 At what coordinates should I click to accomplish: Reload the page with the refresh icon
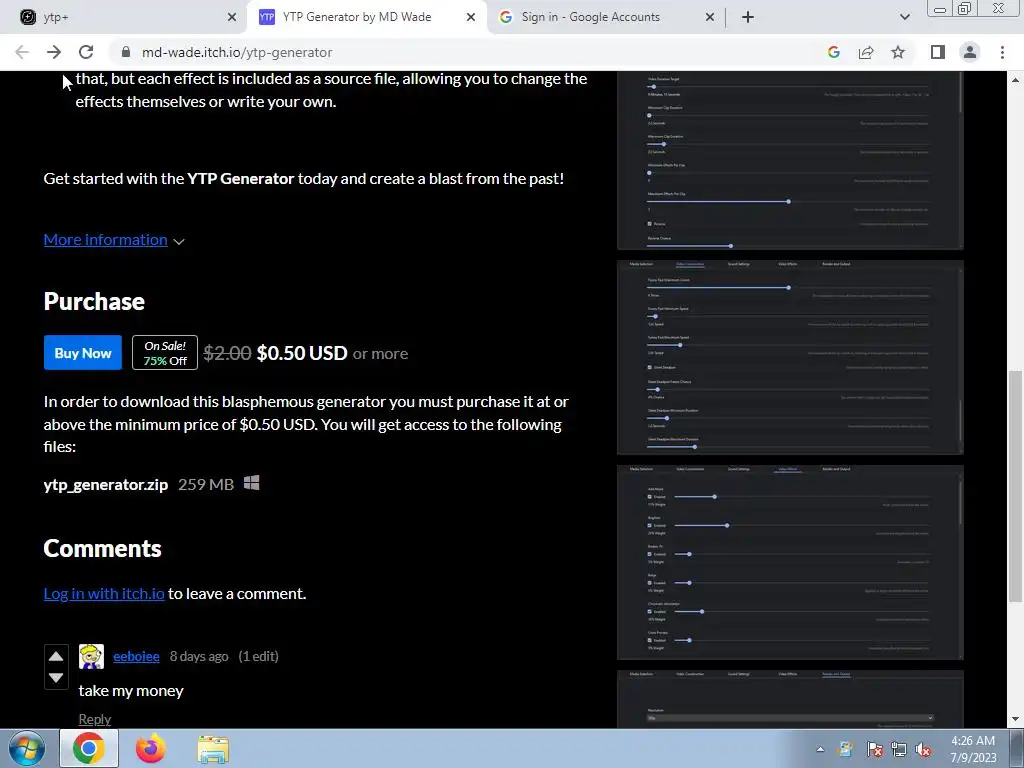(x=86, y=52)
